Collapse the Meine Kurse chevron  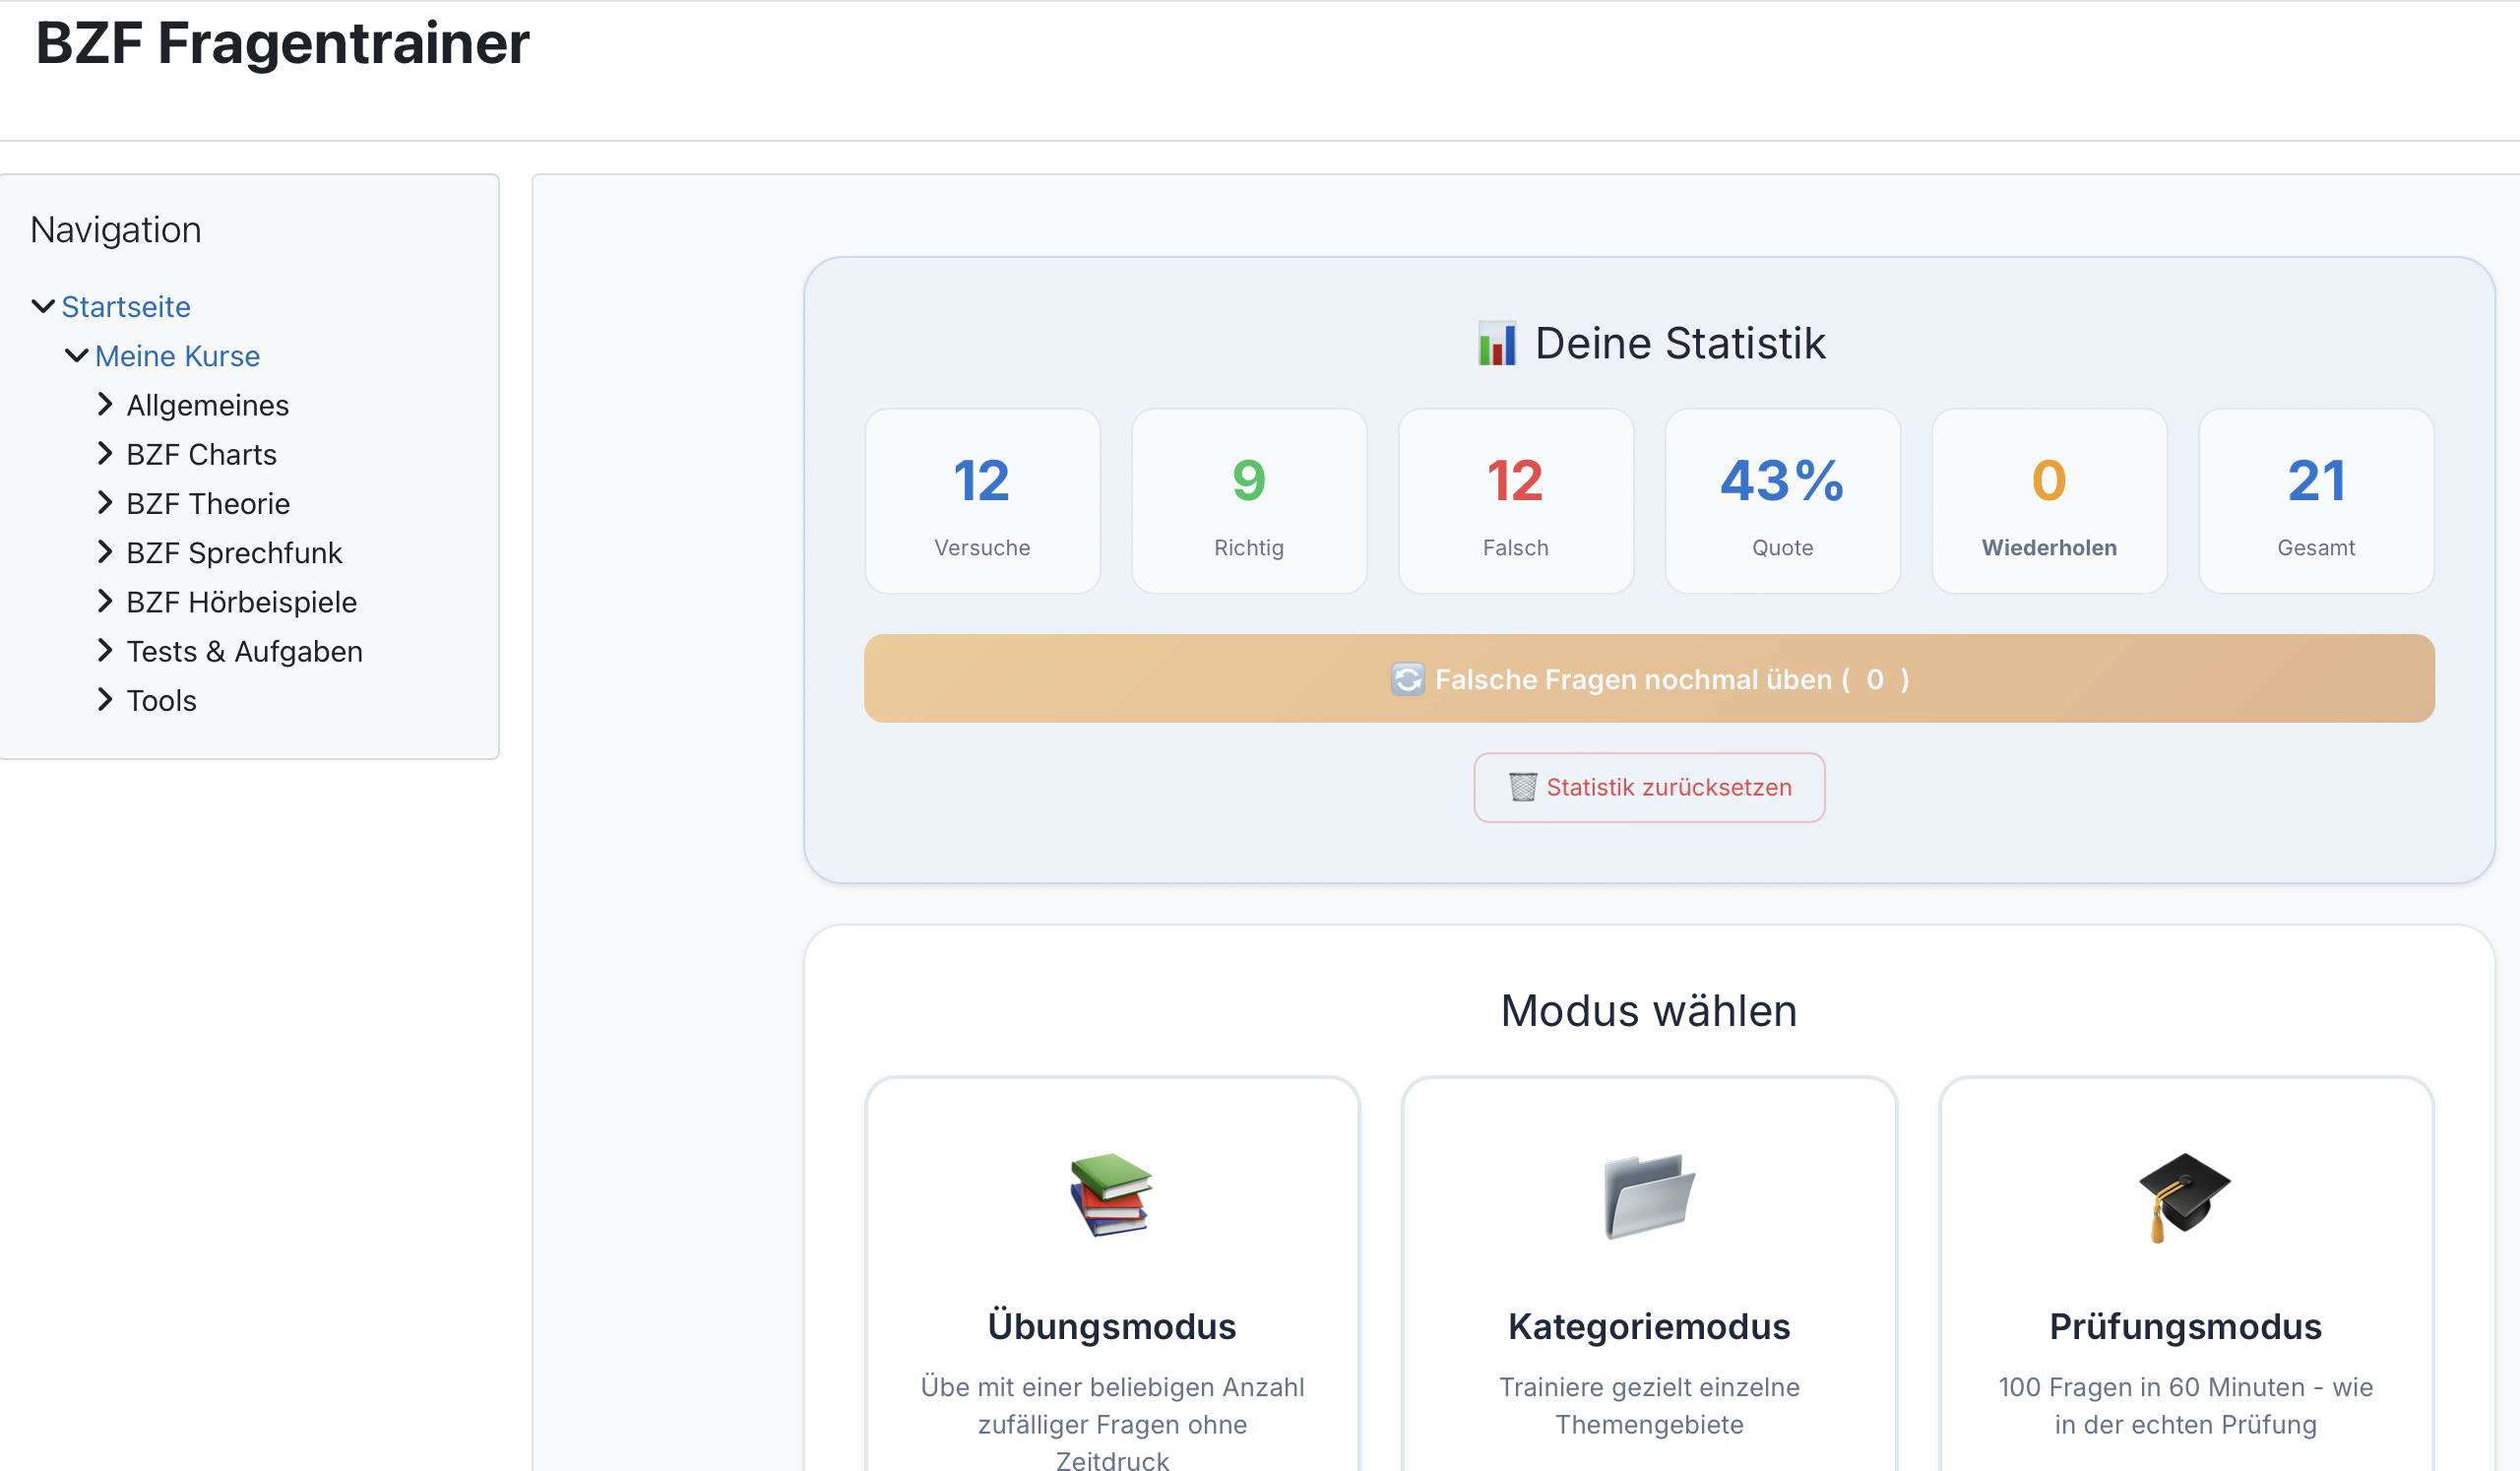coord(77,356)
